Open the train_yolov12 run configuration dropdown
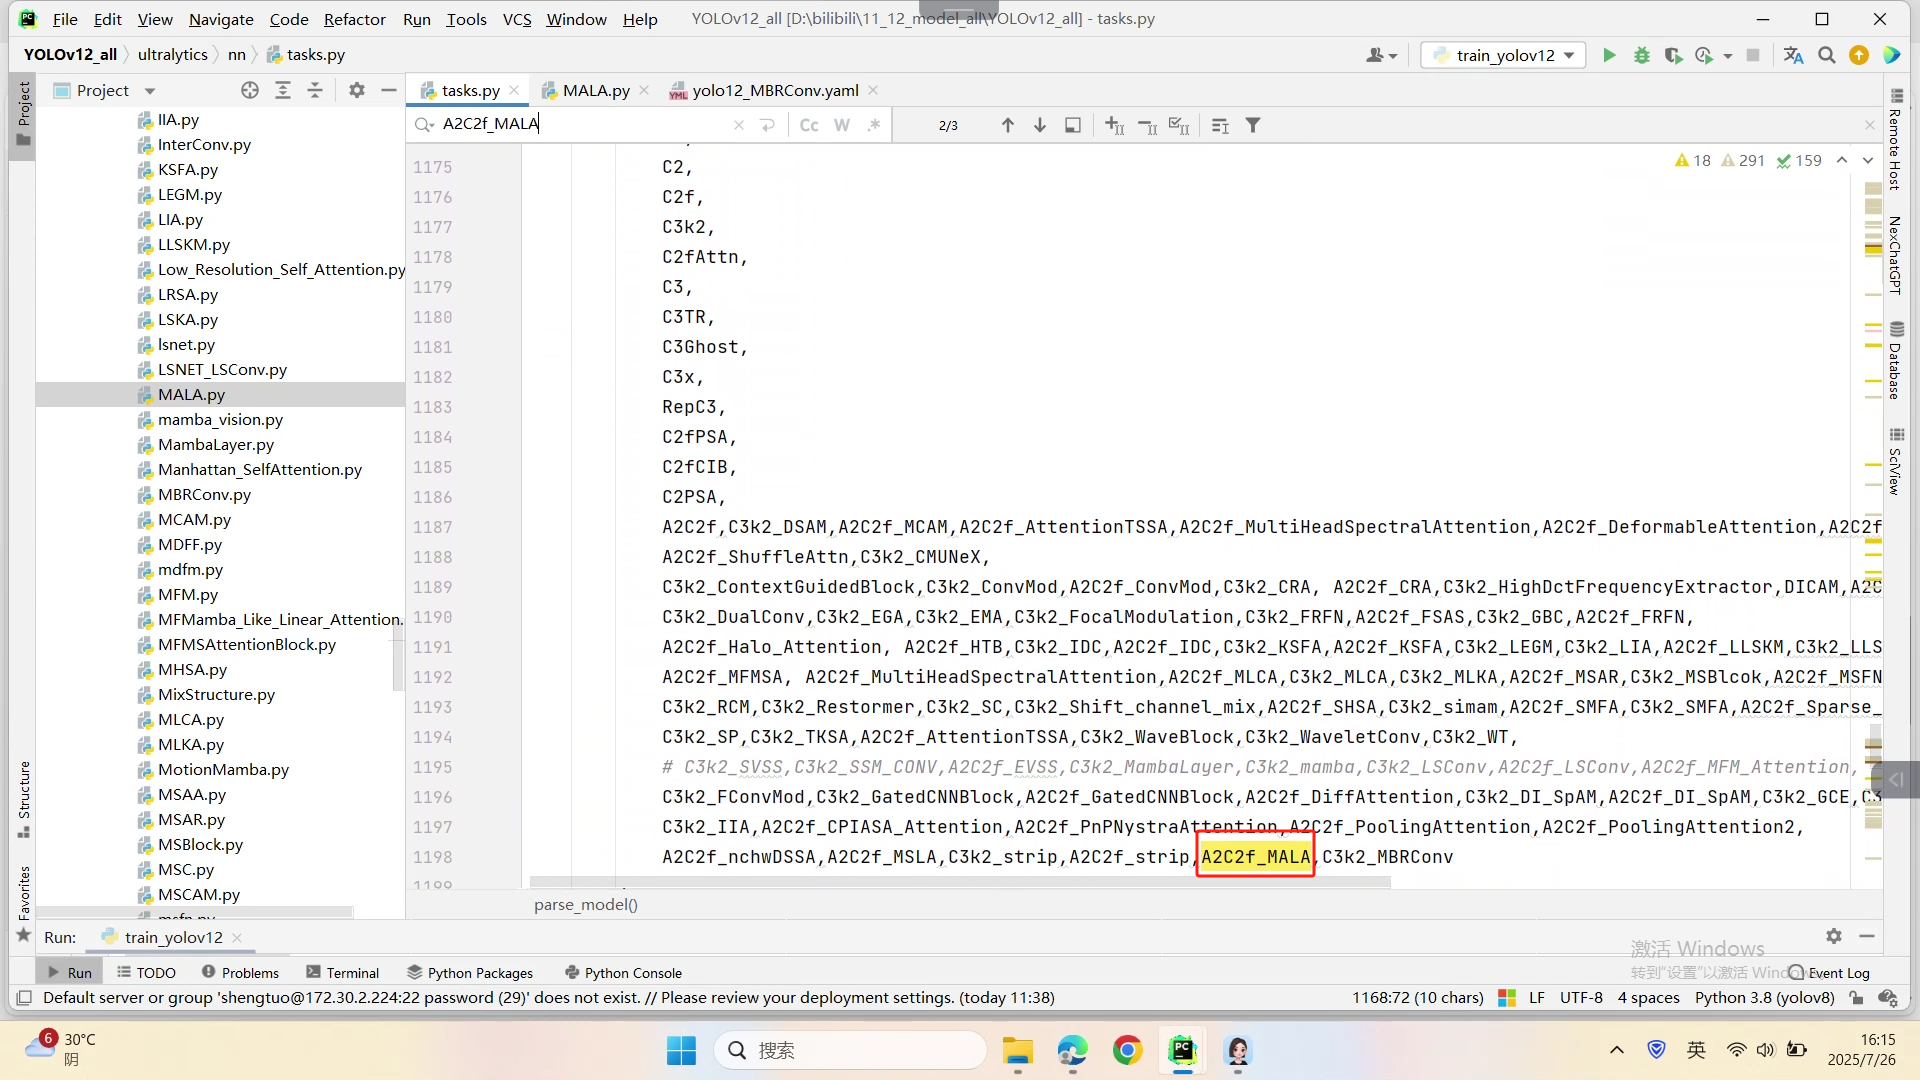1920x1080 pixels. (x=1503, y=55)
